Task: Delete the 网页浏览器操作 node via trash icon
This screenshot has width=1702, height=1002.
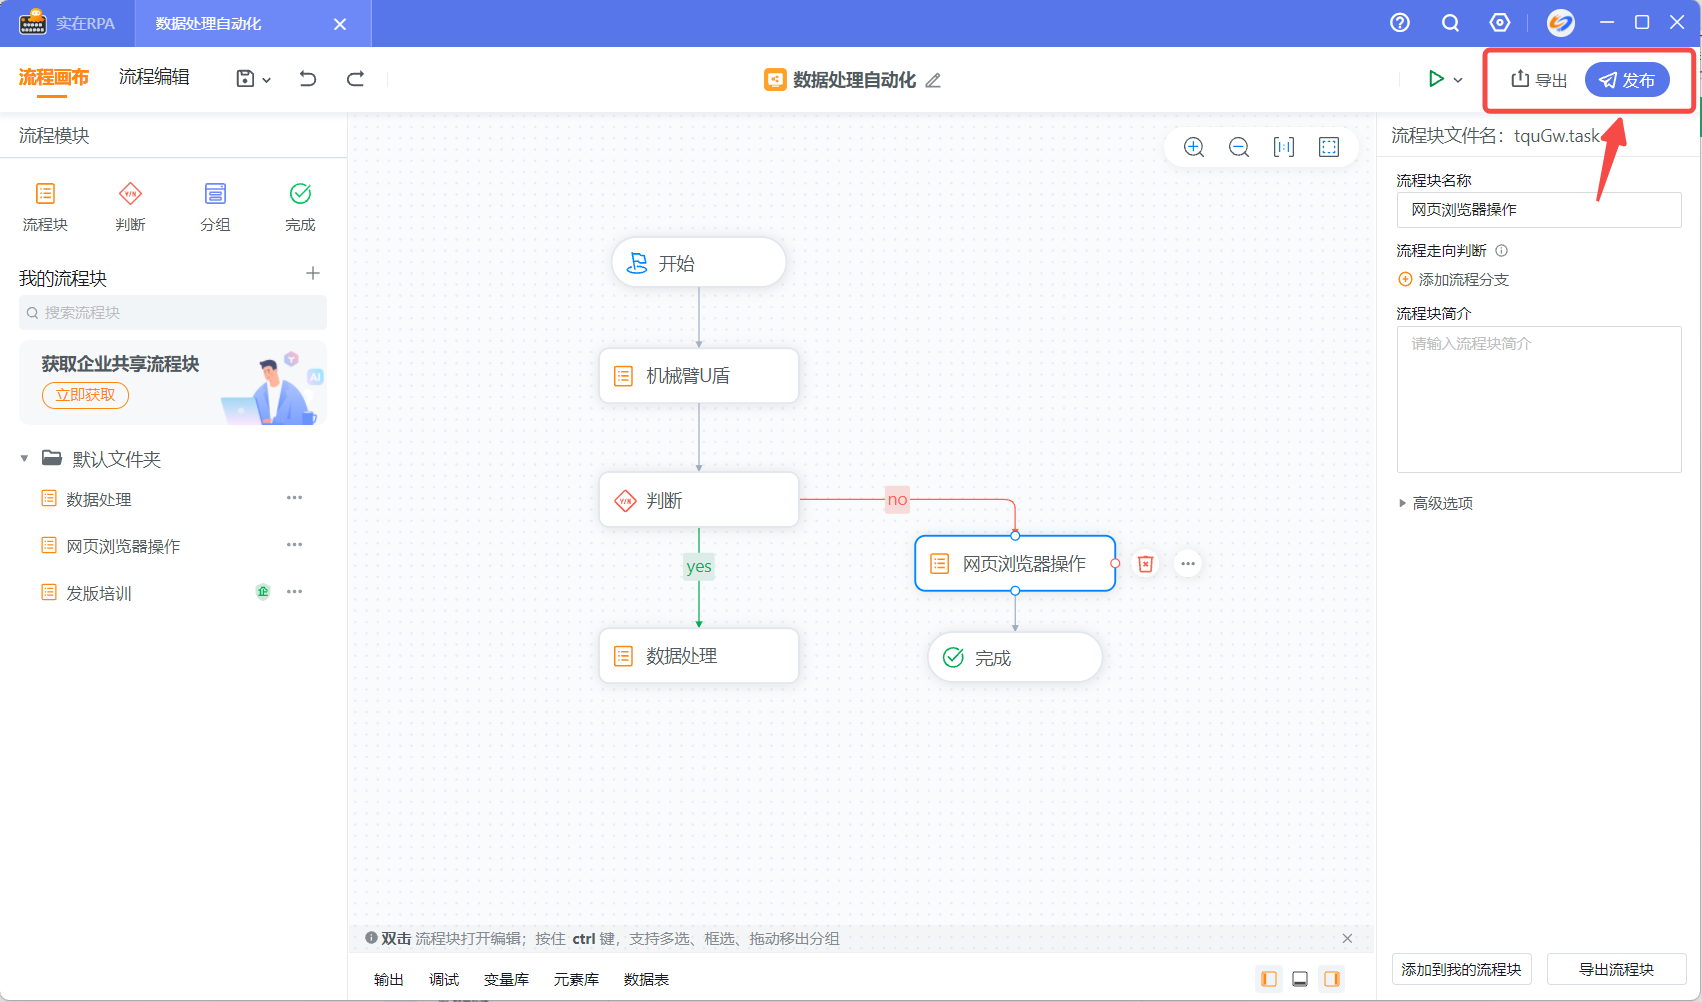Action: [x=1145, y=564]
